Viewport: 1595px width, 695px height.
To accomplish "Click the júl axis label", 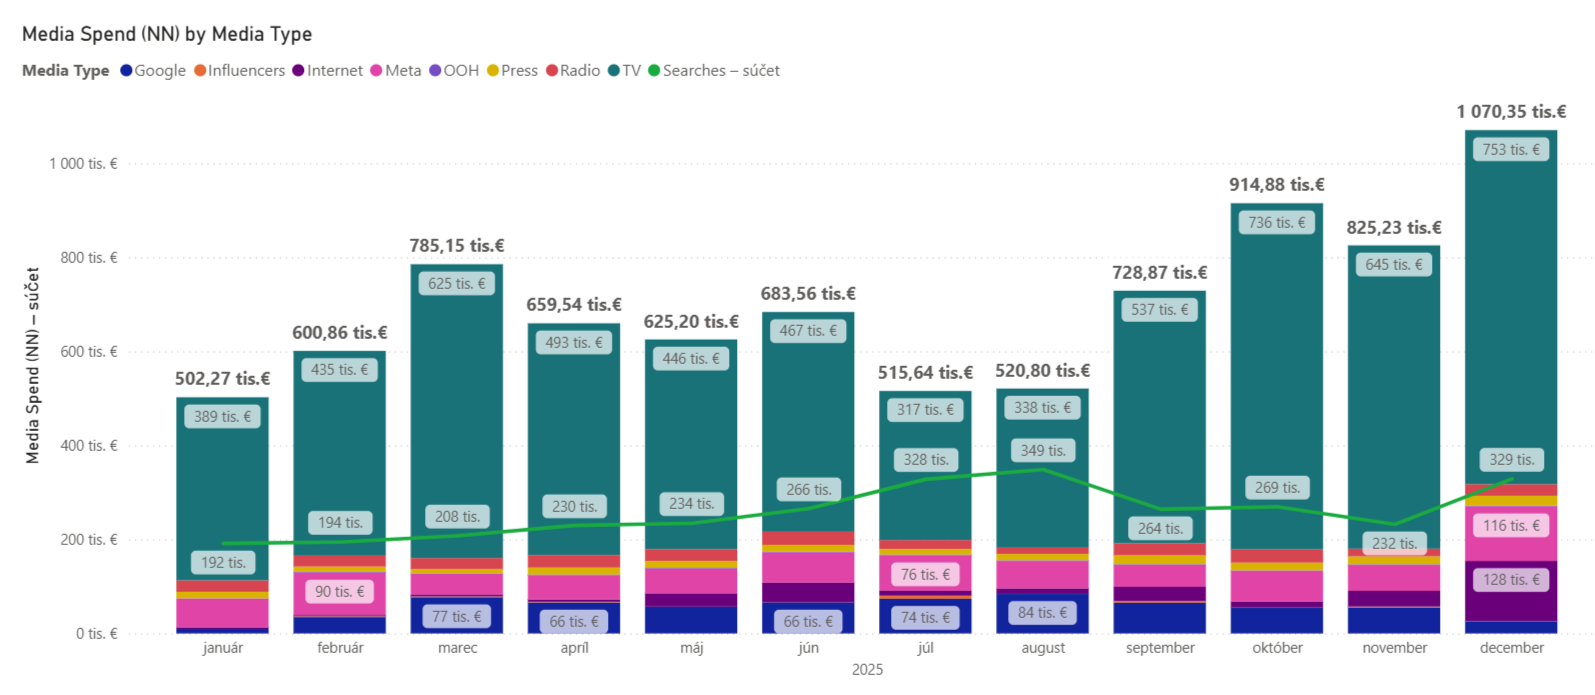I will [x=926, y=648].
